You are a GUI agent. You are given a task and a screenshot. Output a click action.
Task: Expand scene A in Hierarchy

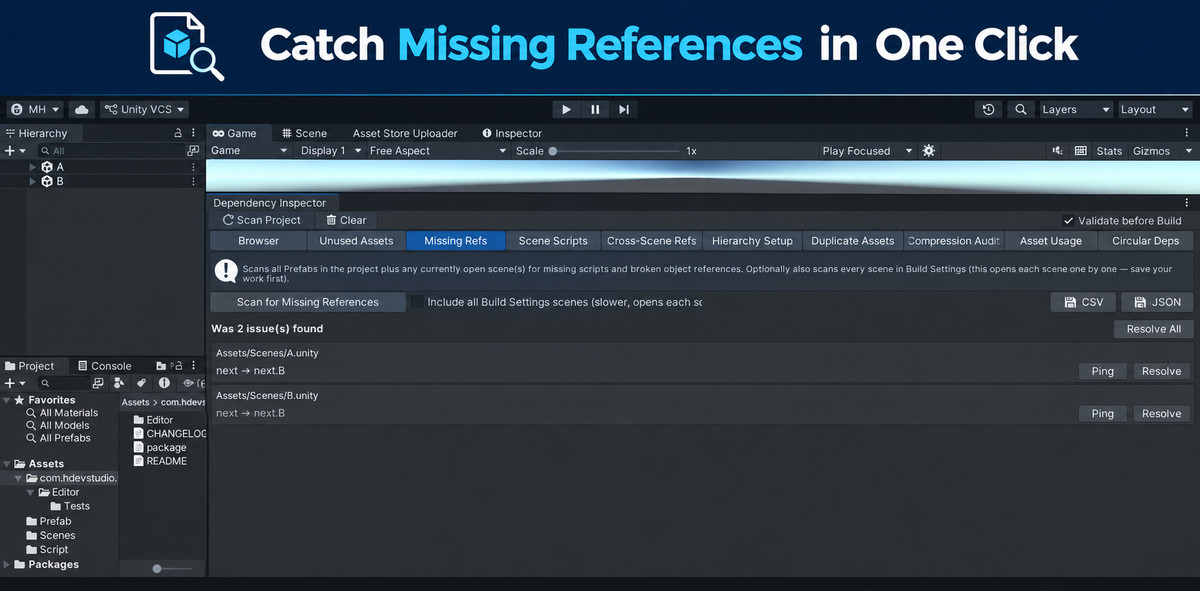tap(33, 167)
